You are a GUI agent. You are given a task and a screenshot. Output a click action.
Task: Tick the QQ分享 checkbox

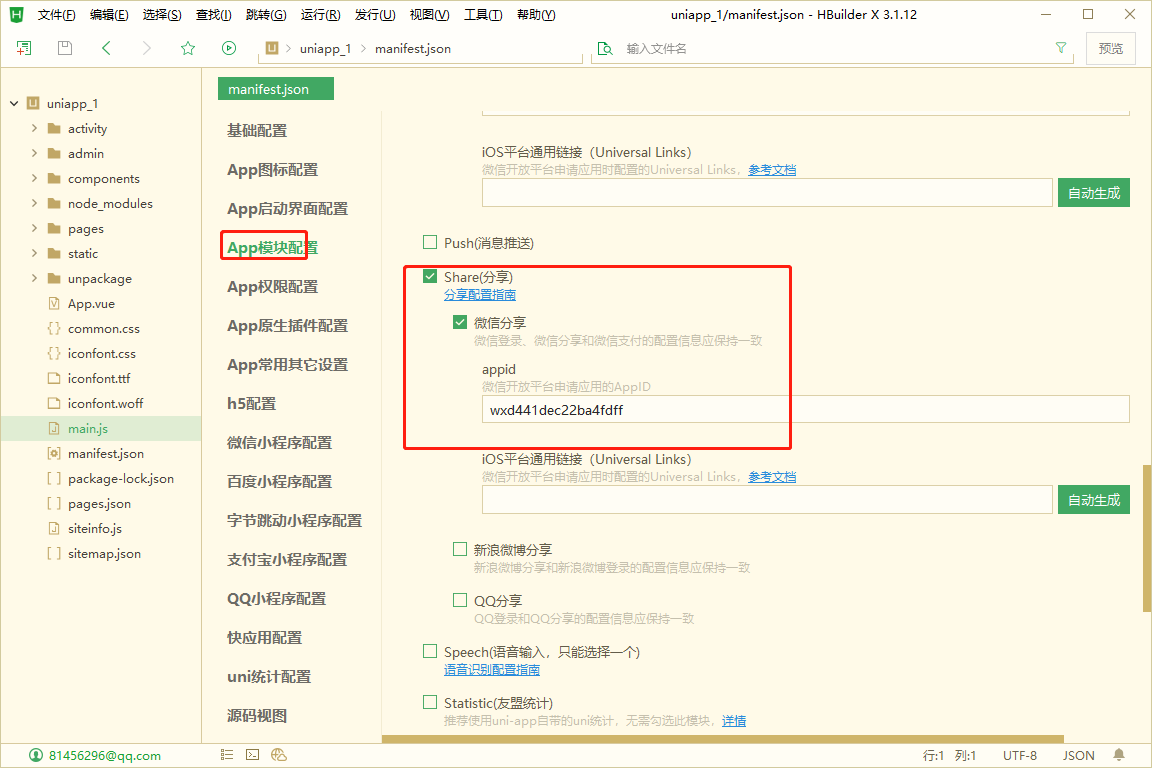coord(460,600)
